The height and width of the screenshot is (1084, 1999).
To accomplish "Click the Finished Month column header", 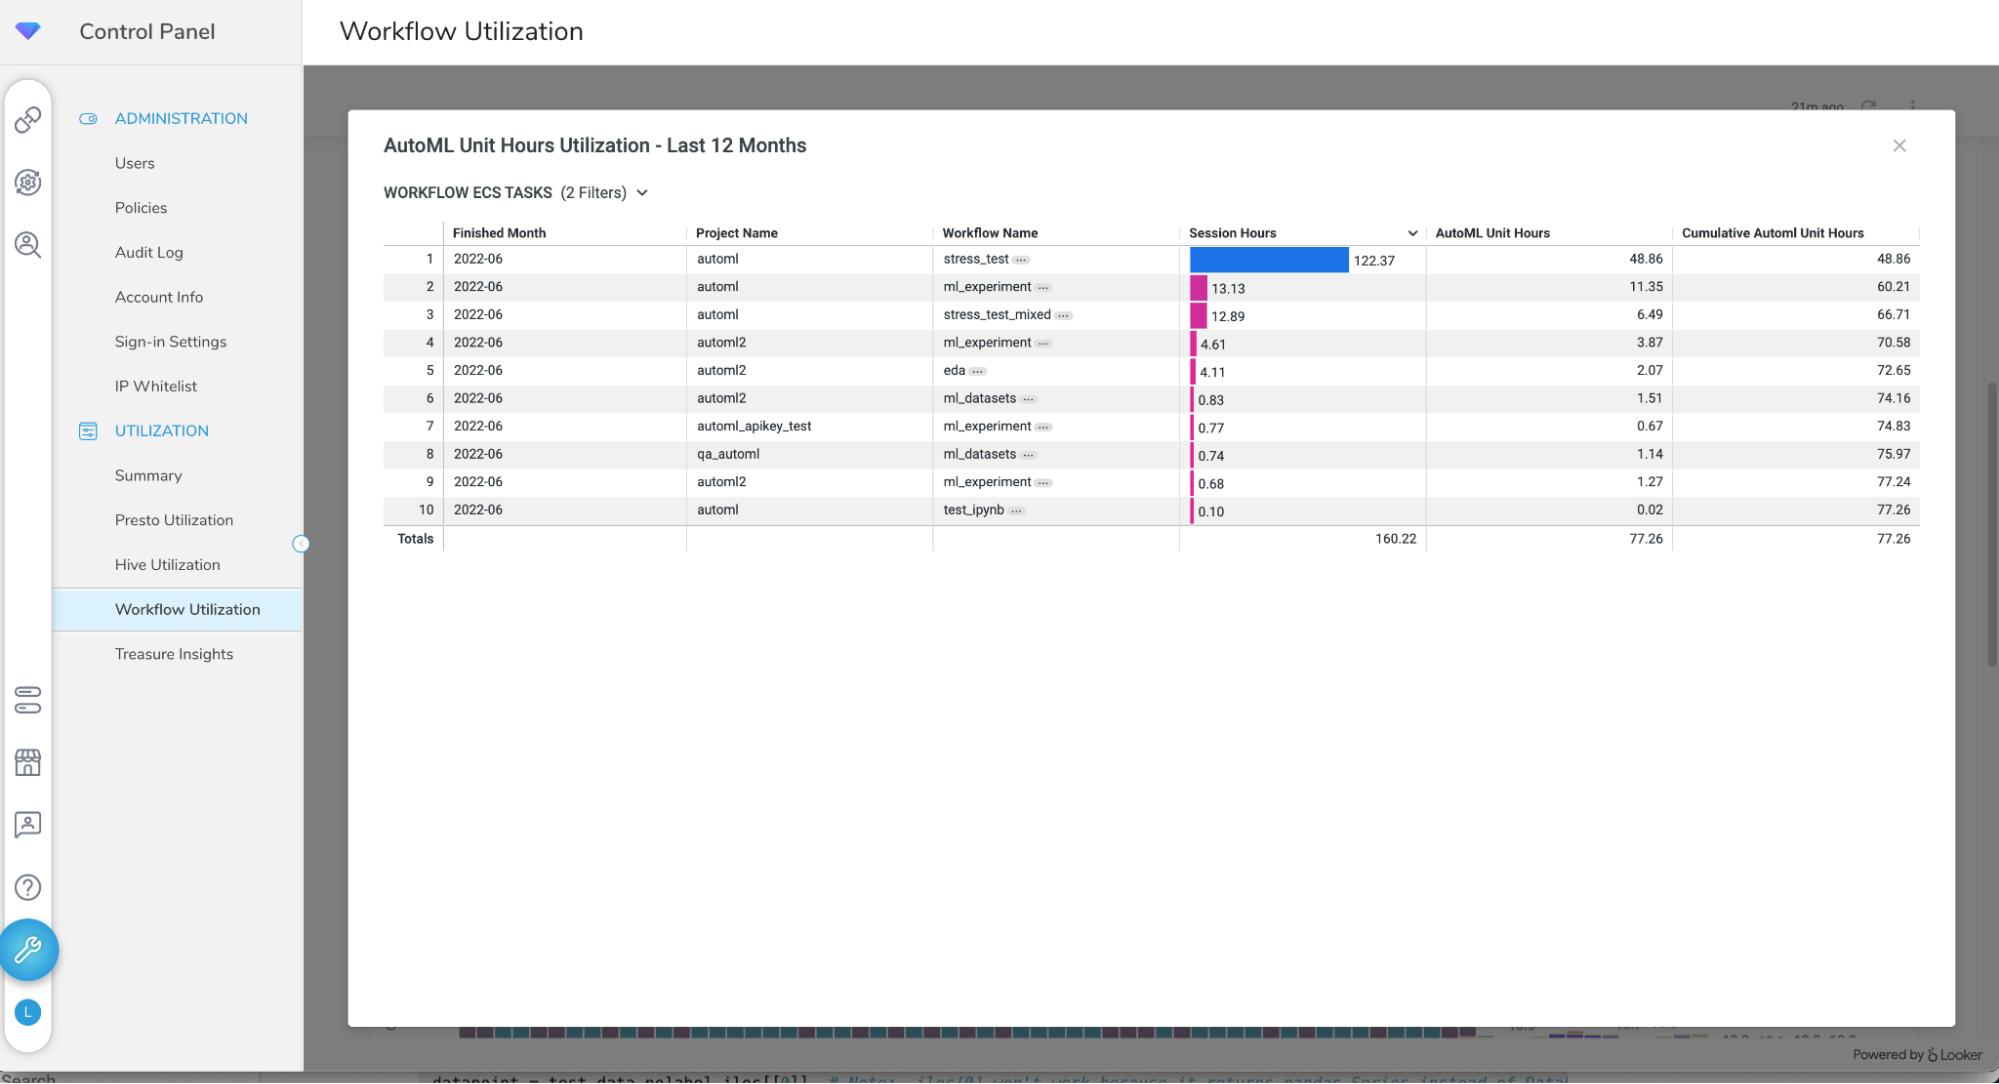I will point(499,233).
